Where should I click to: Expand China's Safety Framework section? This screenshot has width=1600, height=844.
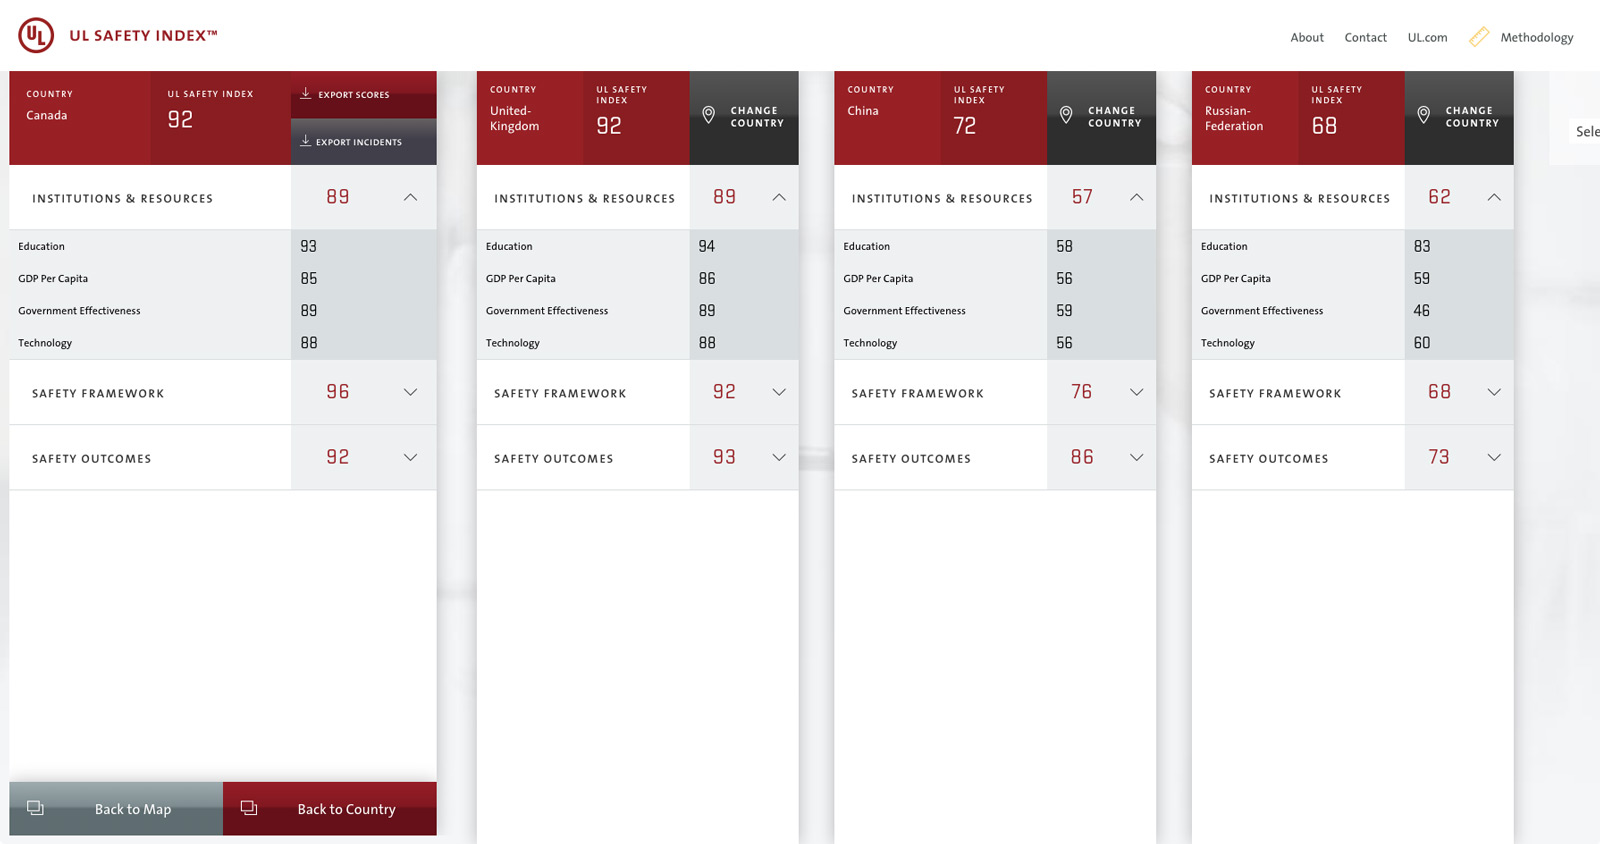click(1136, 392)
